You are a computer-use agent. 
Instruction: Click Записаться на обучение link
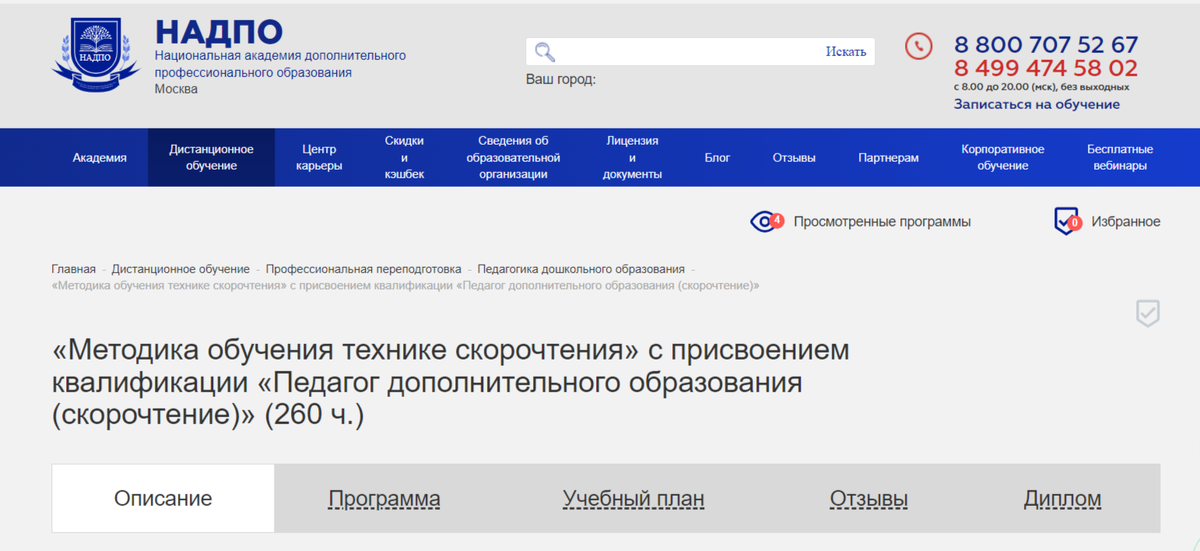[1037, 104]
